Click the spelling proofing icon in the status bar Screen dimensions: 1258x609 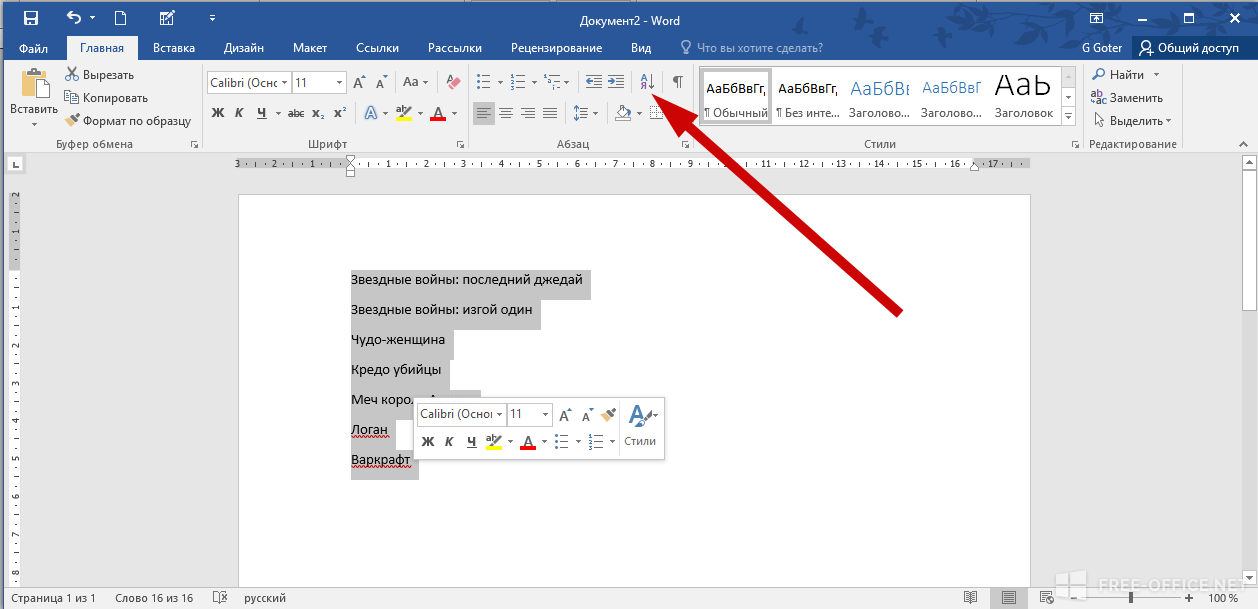[220, 598]
